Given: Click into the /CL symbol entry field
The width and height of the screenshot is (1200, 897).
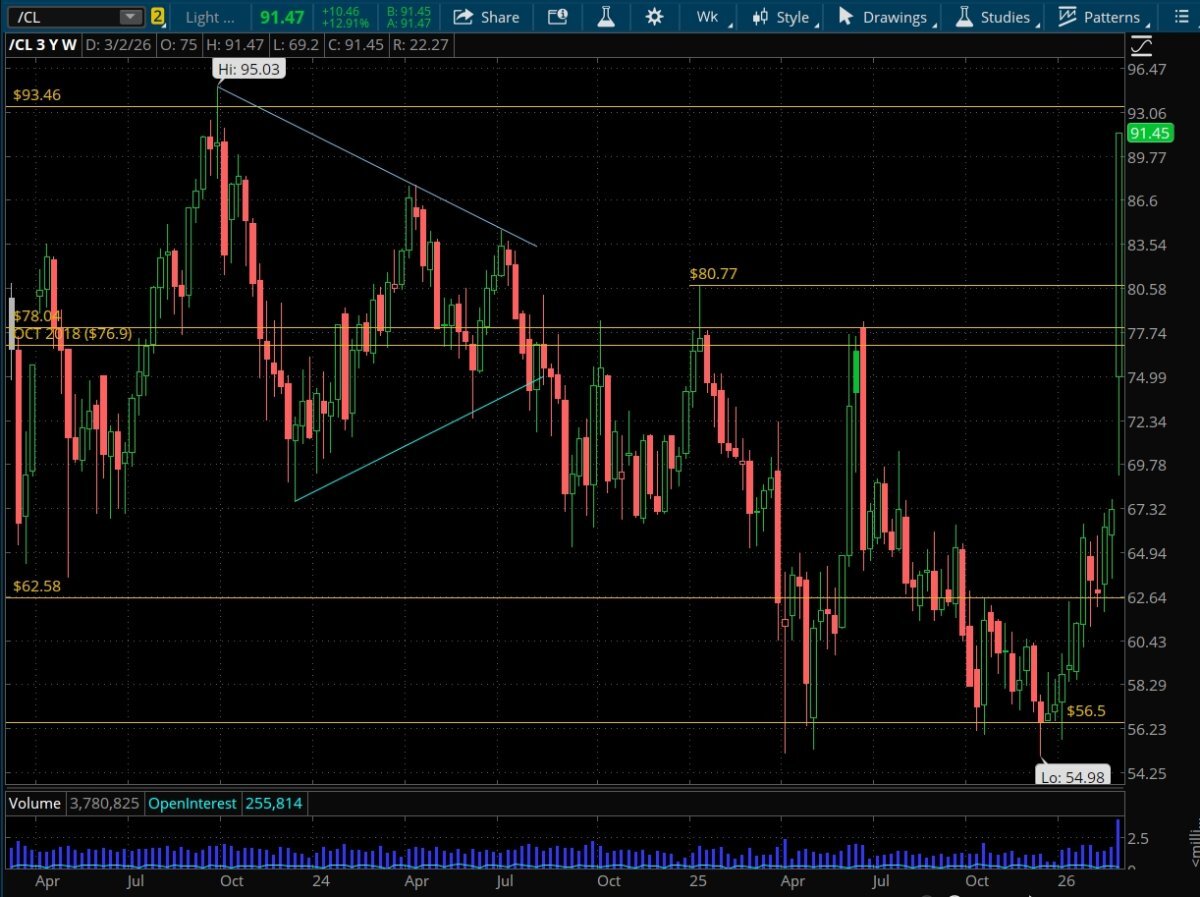Looking at the screenshot, I should pyautogui.click(x=60, y=17).
